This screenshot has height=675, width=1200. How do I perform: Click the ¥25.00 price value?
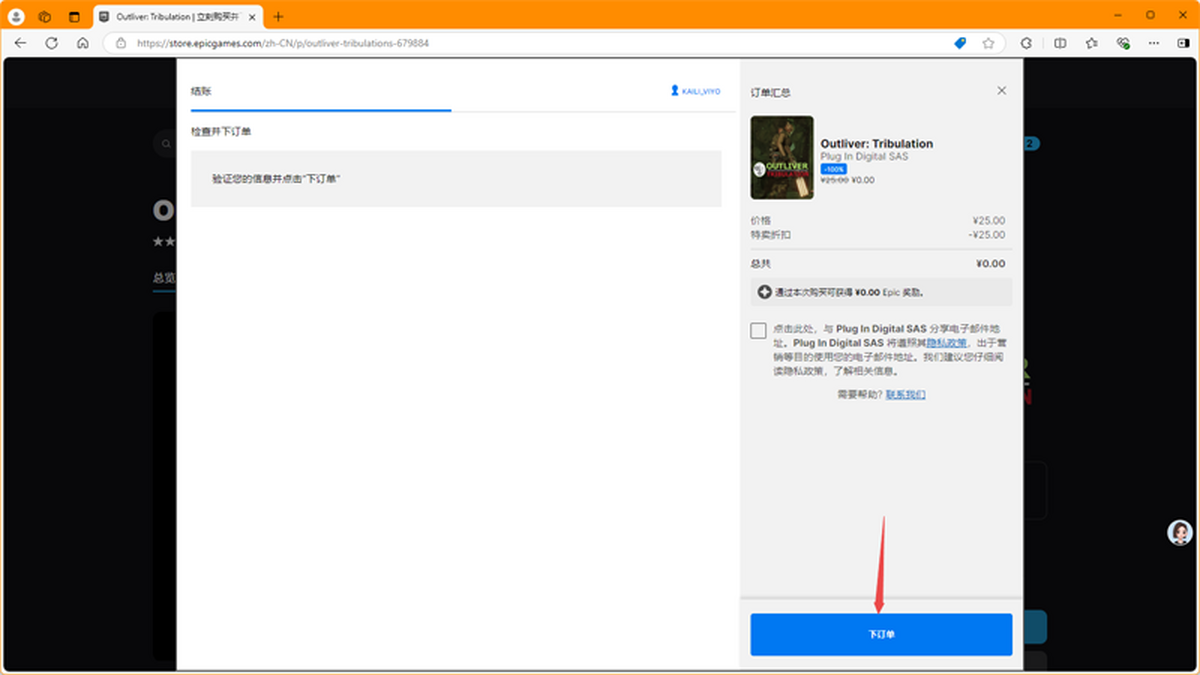coord(989,220)
